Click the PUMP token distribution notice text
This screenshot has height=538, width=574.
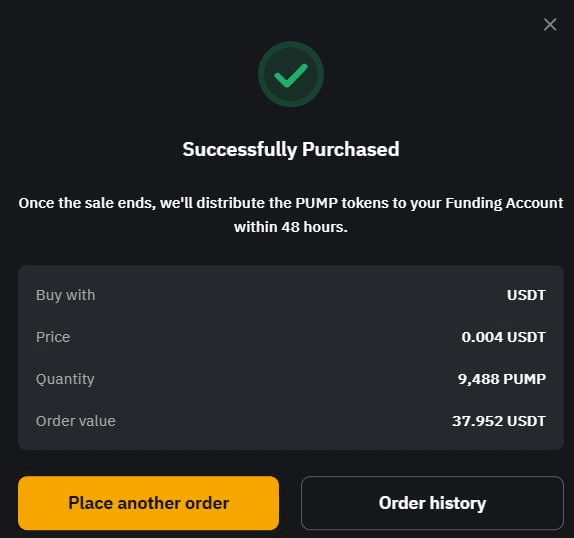[x=291, y=215]
